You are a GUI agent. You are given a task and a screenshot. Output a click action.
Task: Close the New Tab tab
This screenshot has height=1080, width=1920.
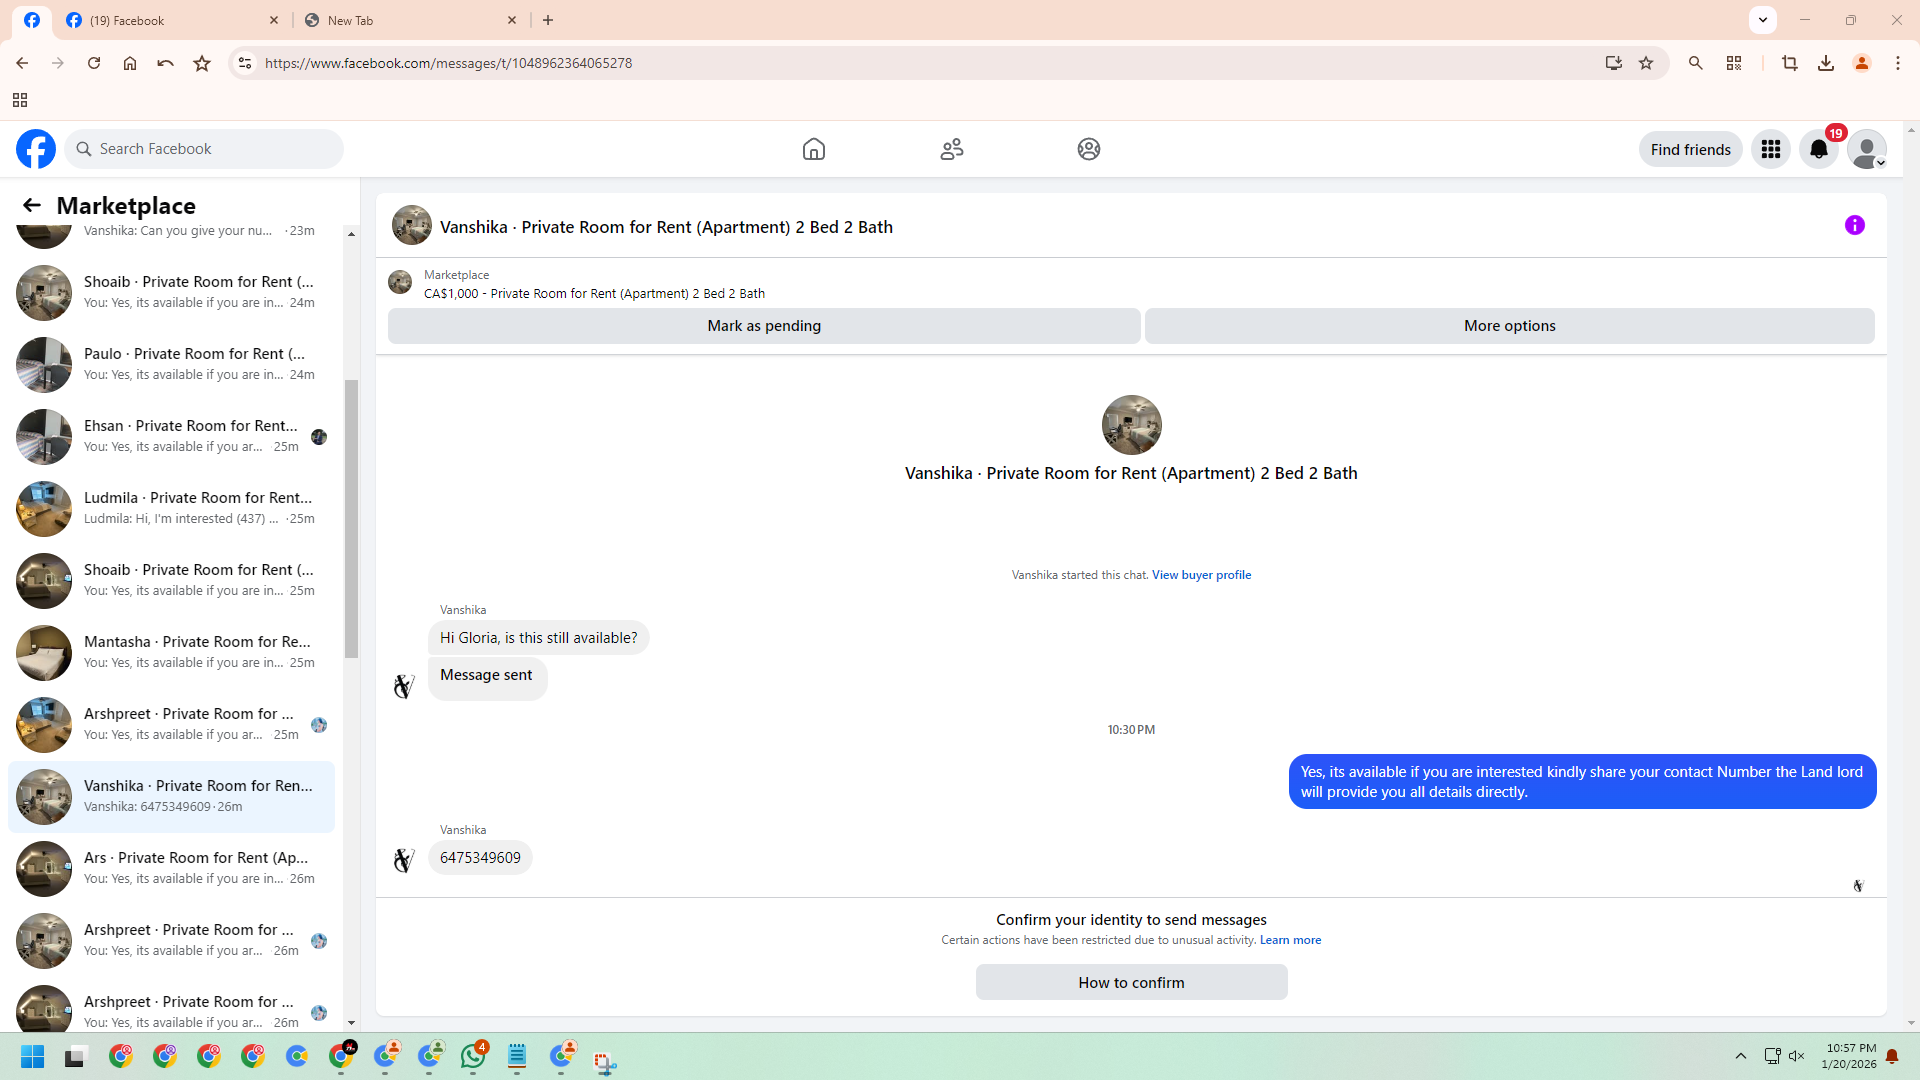pos(512,20)
